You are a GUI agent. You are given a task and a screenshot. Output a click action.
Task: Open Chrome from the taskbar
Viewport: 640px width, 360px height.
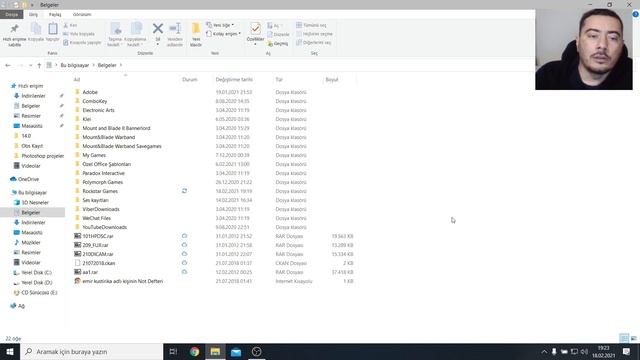[195, 351]
